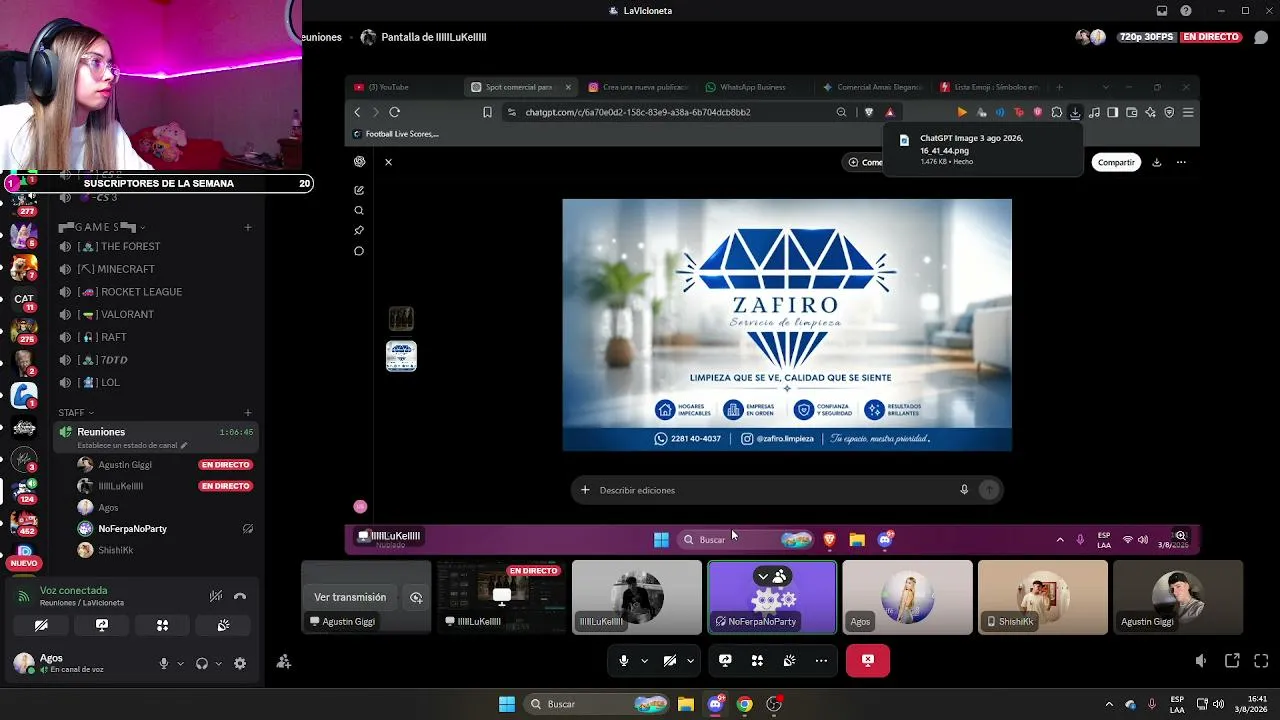Image resolution: width=1280 pixels, height=720 pixels.
Task: Select the ShishiKk participant tile
Action: coord(1043,597)
